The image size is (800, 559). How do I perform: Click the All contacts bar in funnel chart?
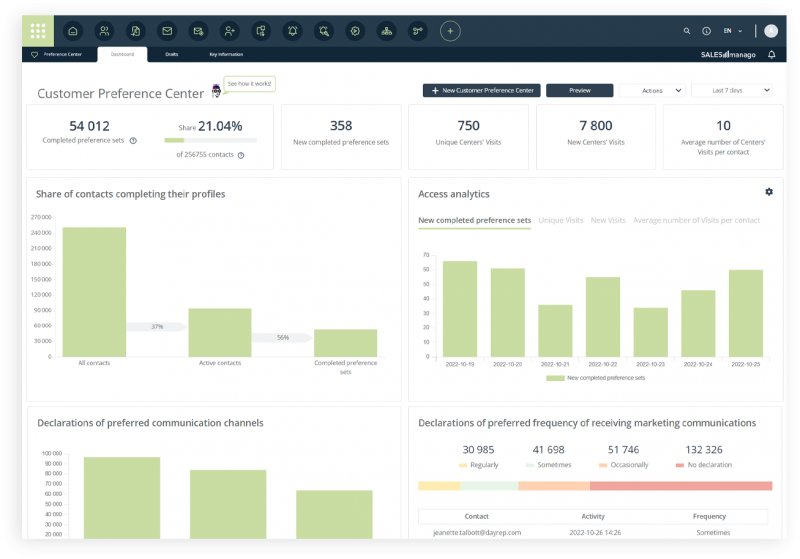(94, 292)
